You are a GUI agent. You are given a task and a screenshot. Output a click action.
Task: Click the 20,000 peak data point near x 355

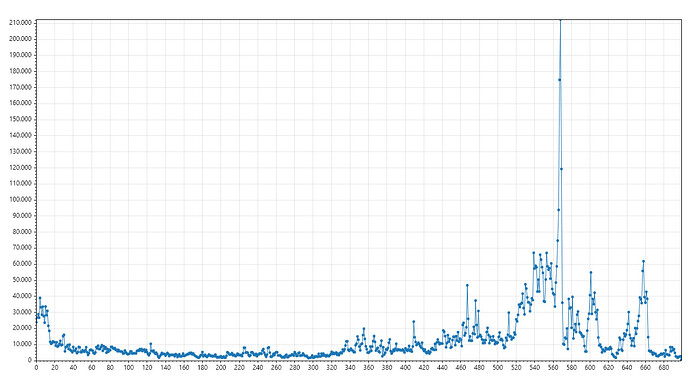364,328
